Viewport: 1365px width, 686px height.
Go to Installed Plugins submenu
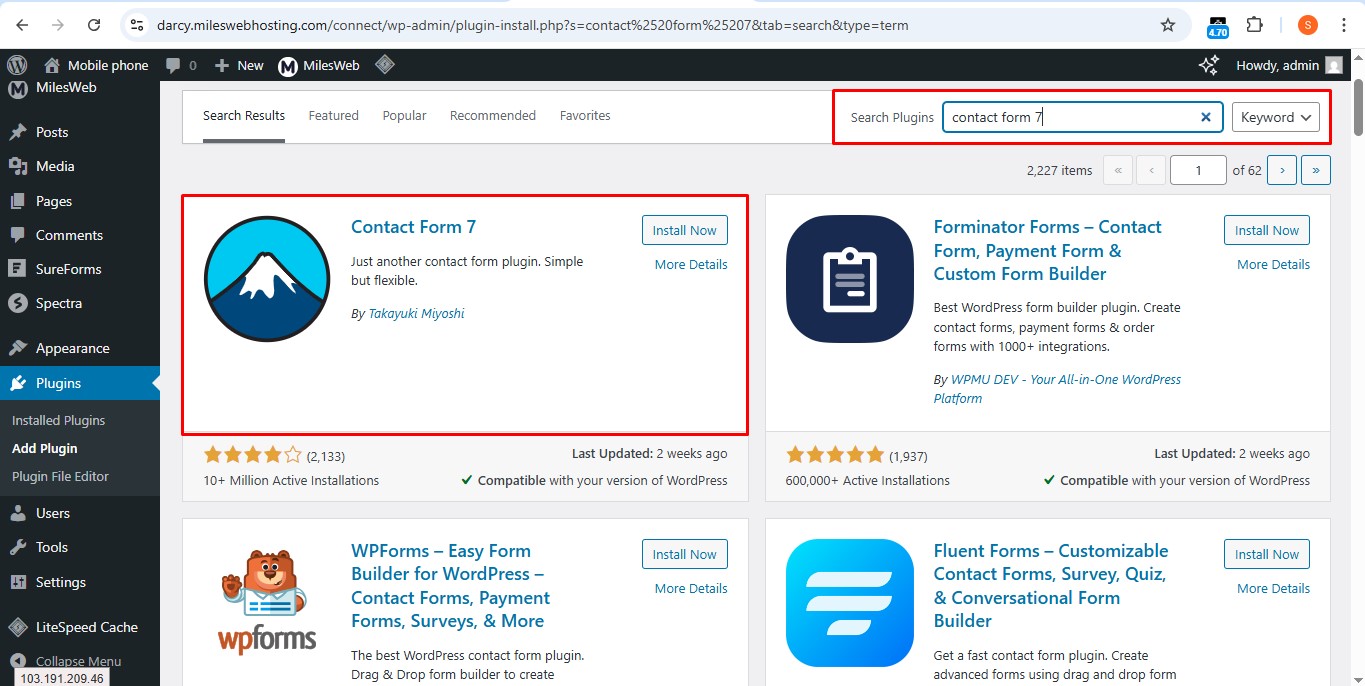(x=58, y=420)
